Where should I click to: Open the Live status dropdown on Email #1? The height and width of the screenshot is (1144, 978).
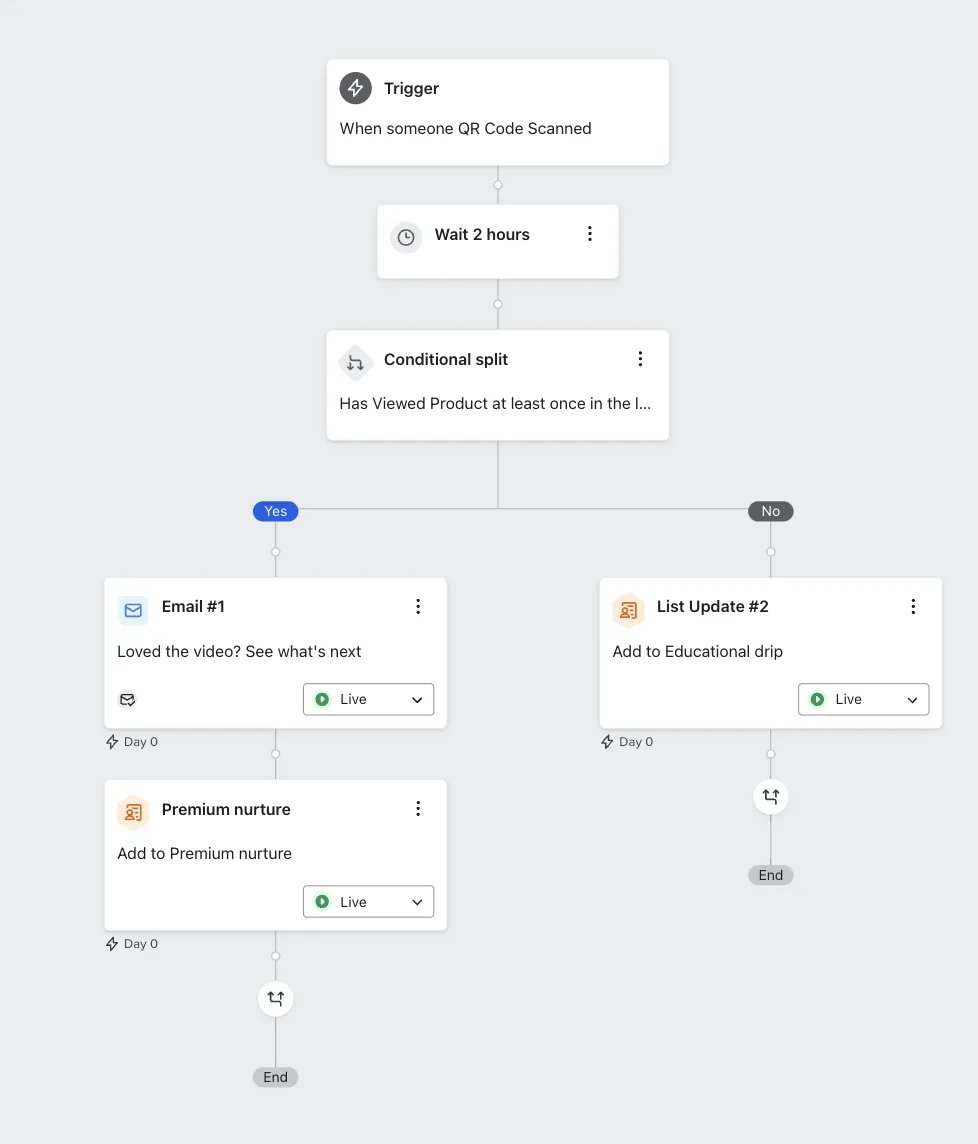[x=420, y=699]
